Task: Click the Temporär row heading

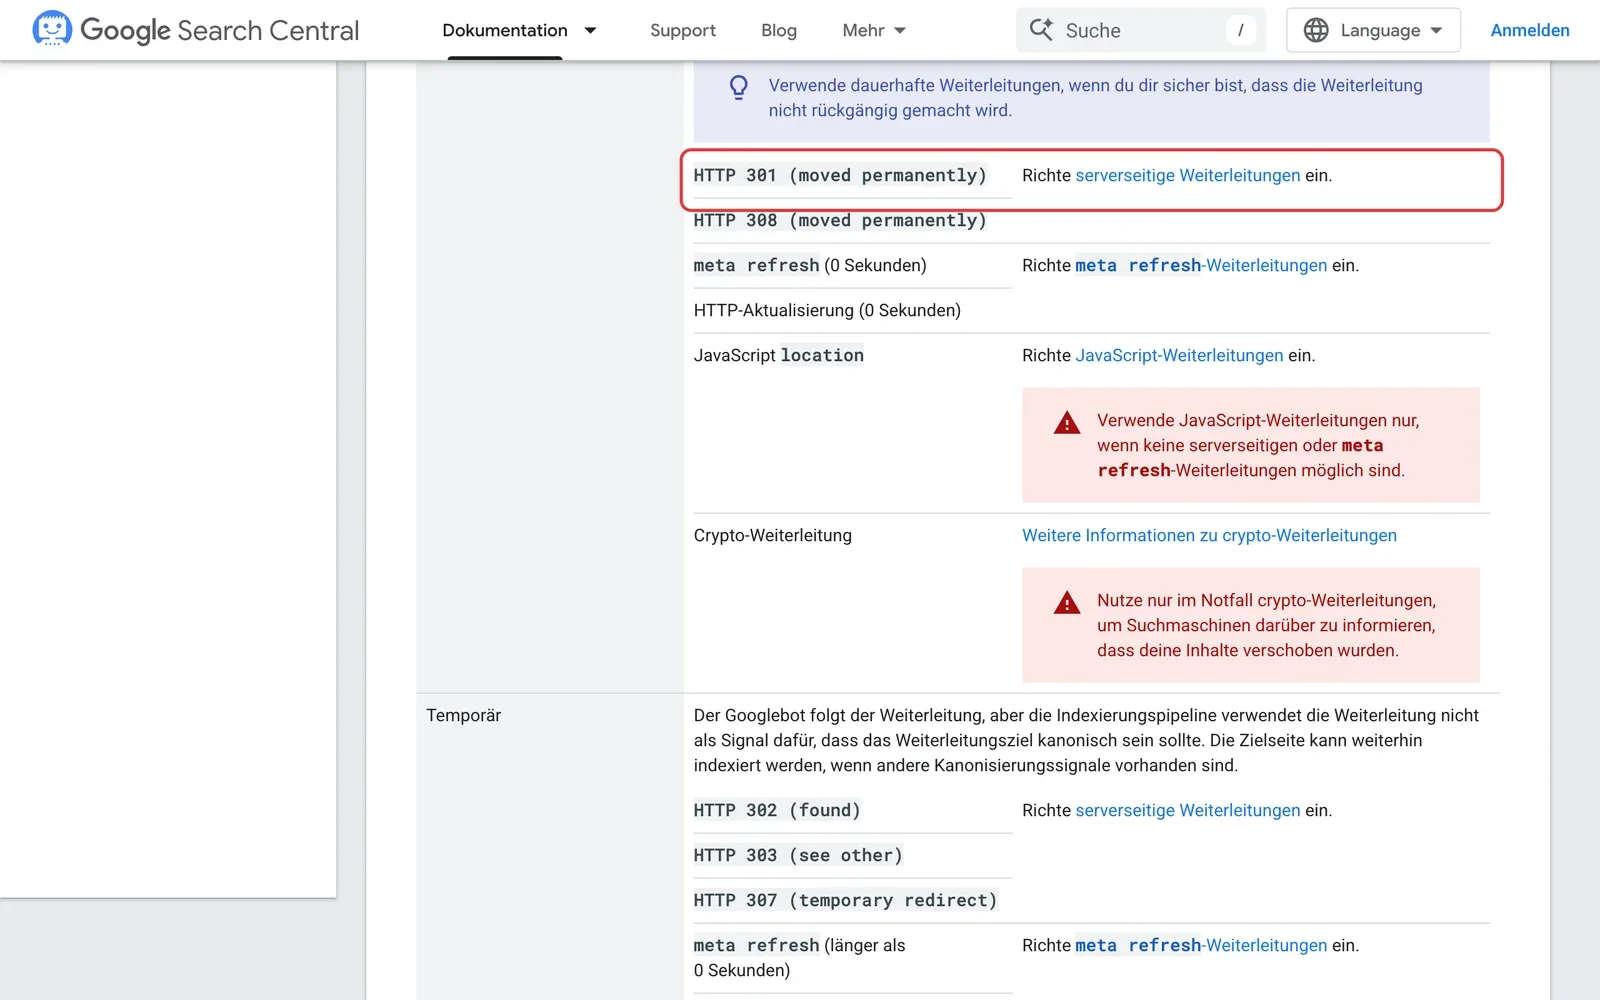Action: pos(464,715)
